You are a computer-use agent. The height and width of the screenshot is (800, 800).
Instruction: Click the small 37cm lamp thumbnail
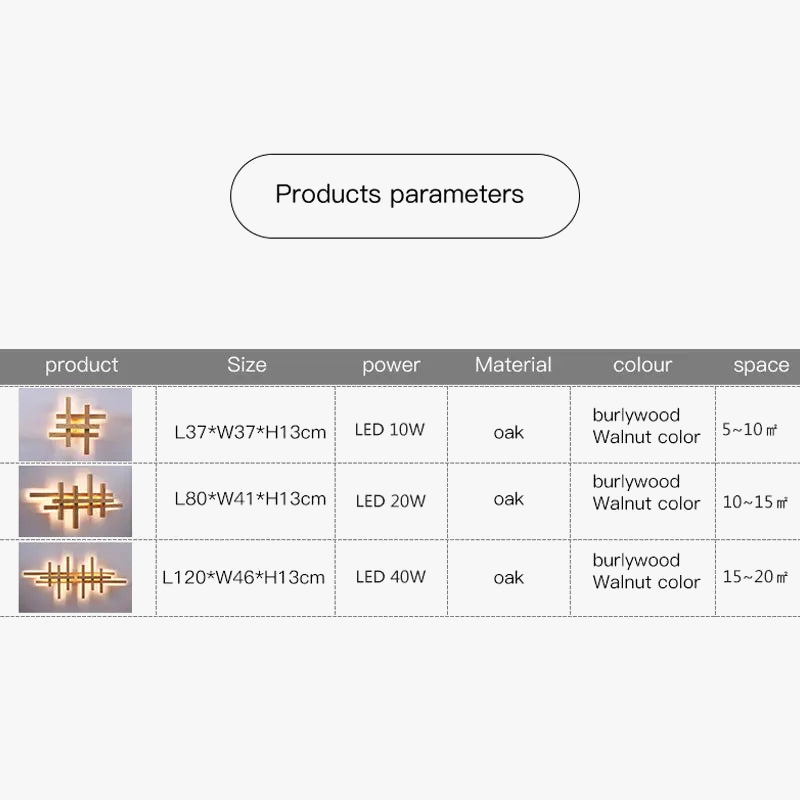pyautogui.click(x=75, y=424)
